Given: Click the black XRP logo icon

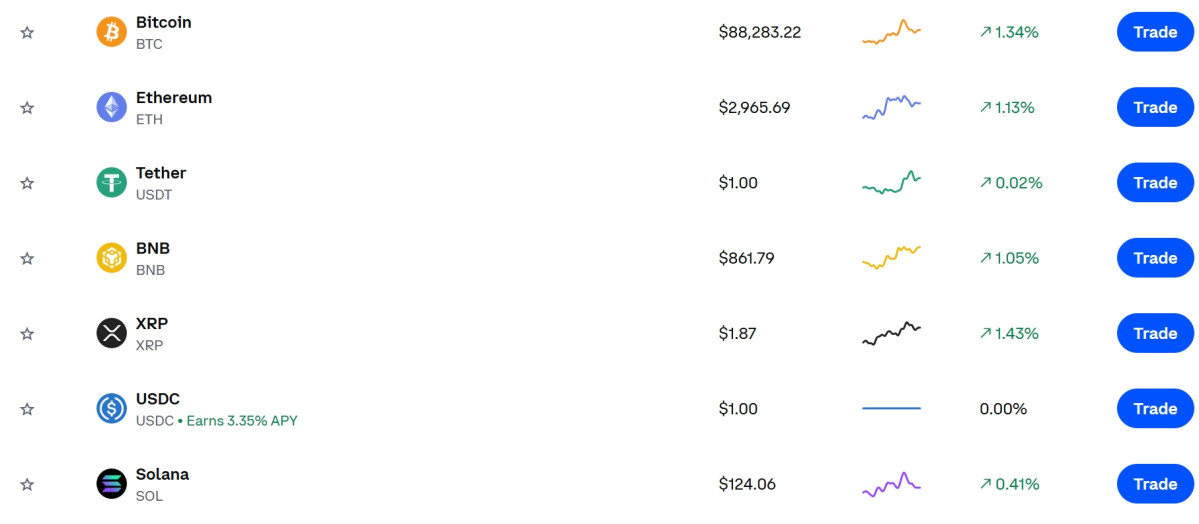Looking at the screenshot, I should pyautogui.click(x=111, y=333).
